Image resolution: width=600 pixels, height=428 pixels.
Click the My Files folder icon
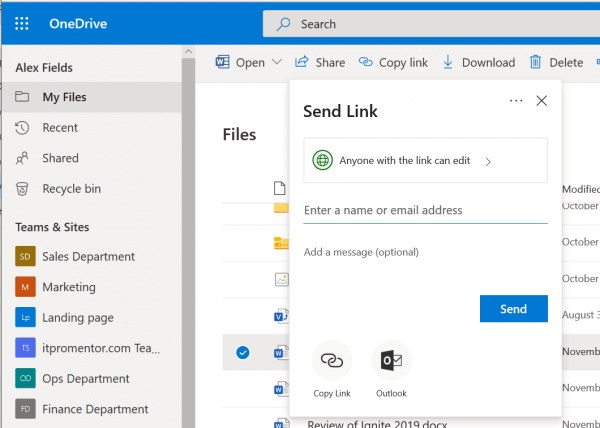(x=22, y=97)
